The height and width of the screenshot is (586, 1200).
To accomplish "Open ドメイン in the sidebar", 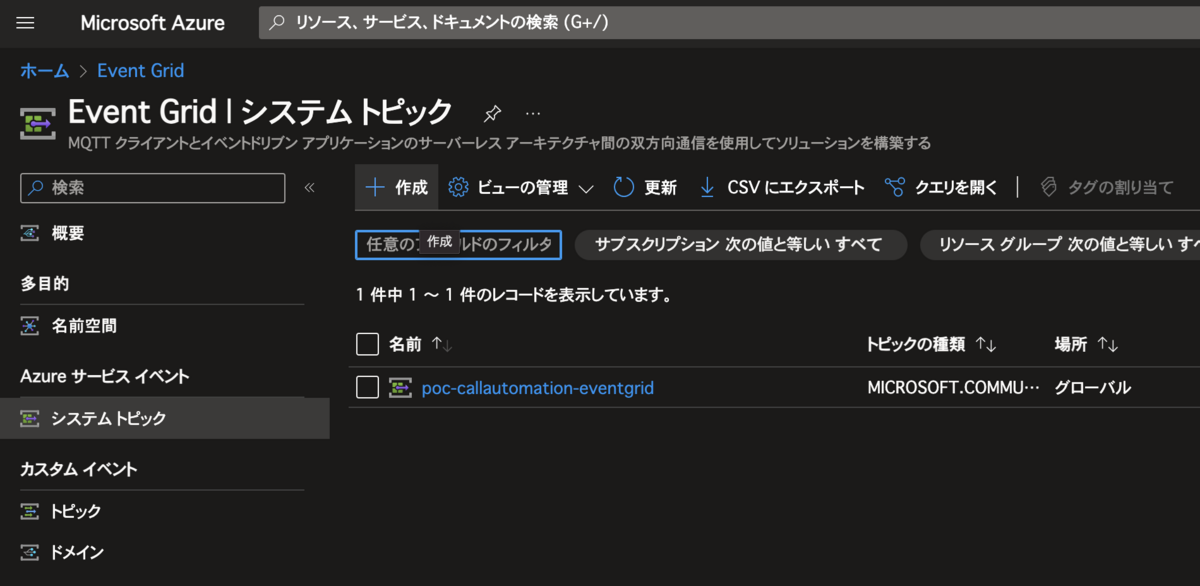I will (x=77, y=552).
